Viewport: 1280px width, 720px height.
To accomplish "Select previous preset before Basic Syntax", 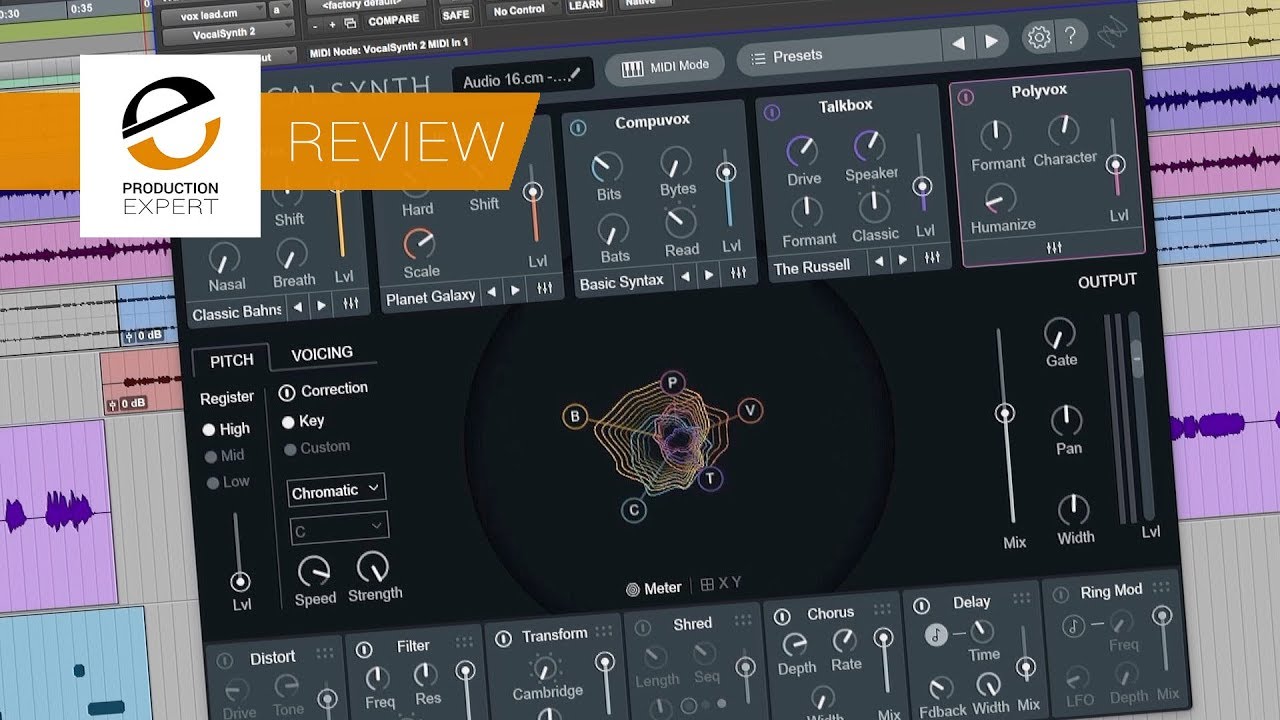I will tap(687, 277).
